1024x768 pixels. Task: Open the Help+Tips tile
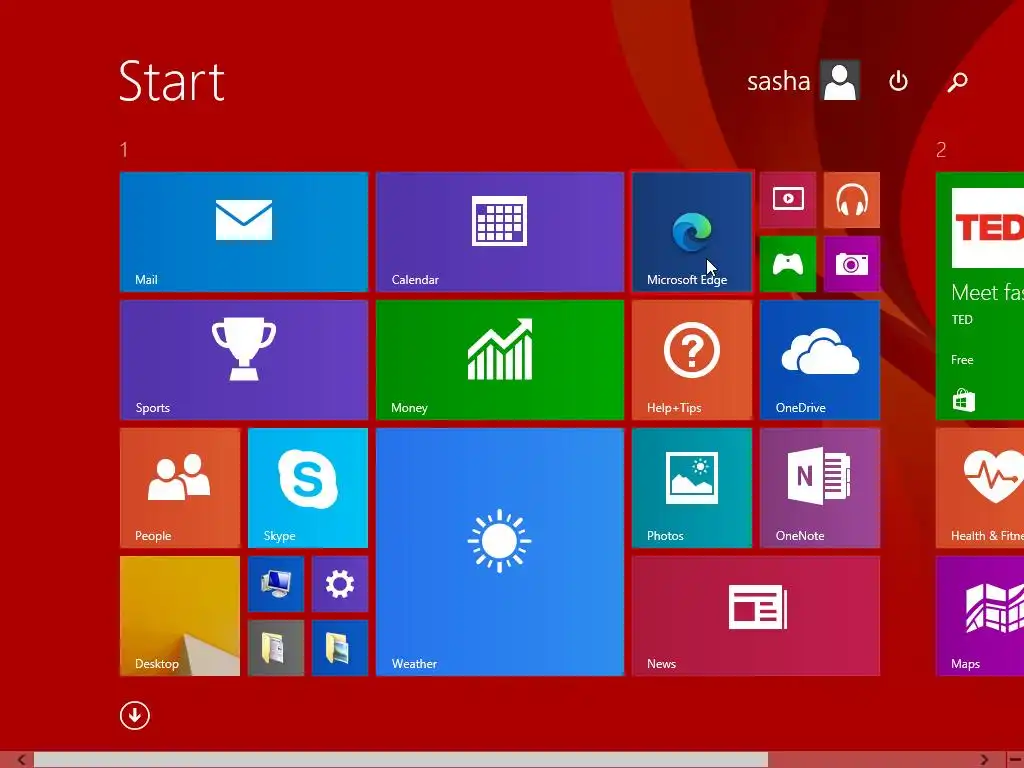coord(692,360)
